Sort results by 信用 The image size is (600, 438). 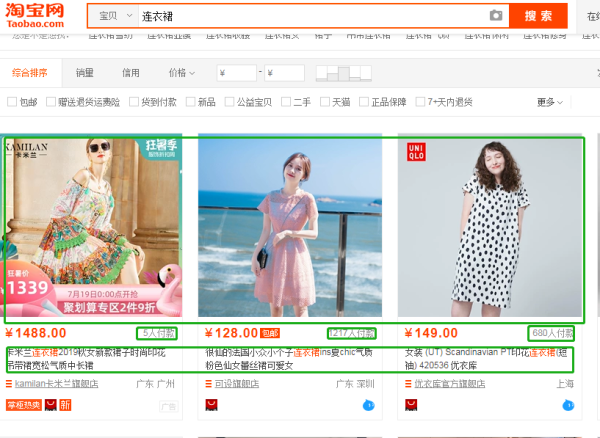[x=131, y=72]
